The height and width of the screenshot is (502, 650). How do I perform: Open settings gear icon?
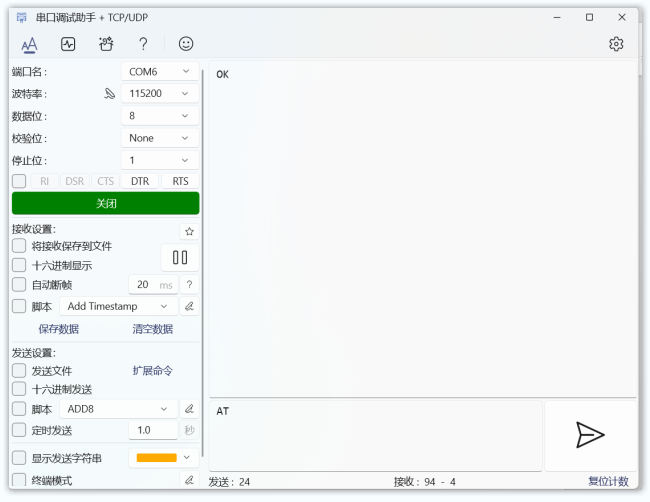click(616, 44)
